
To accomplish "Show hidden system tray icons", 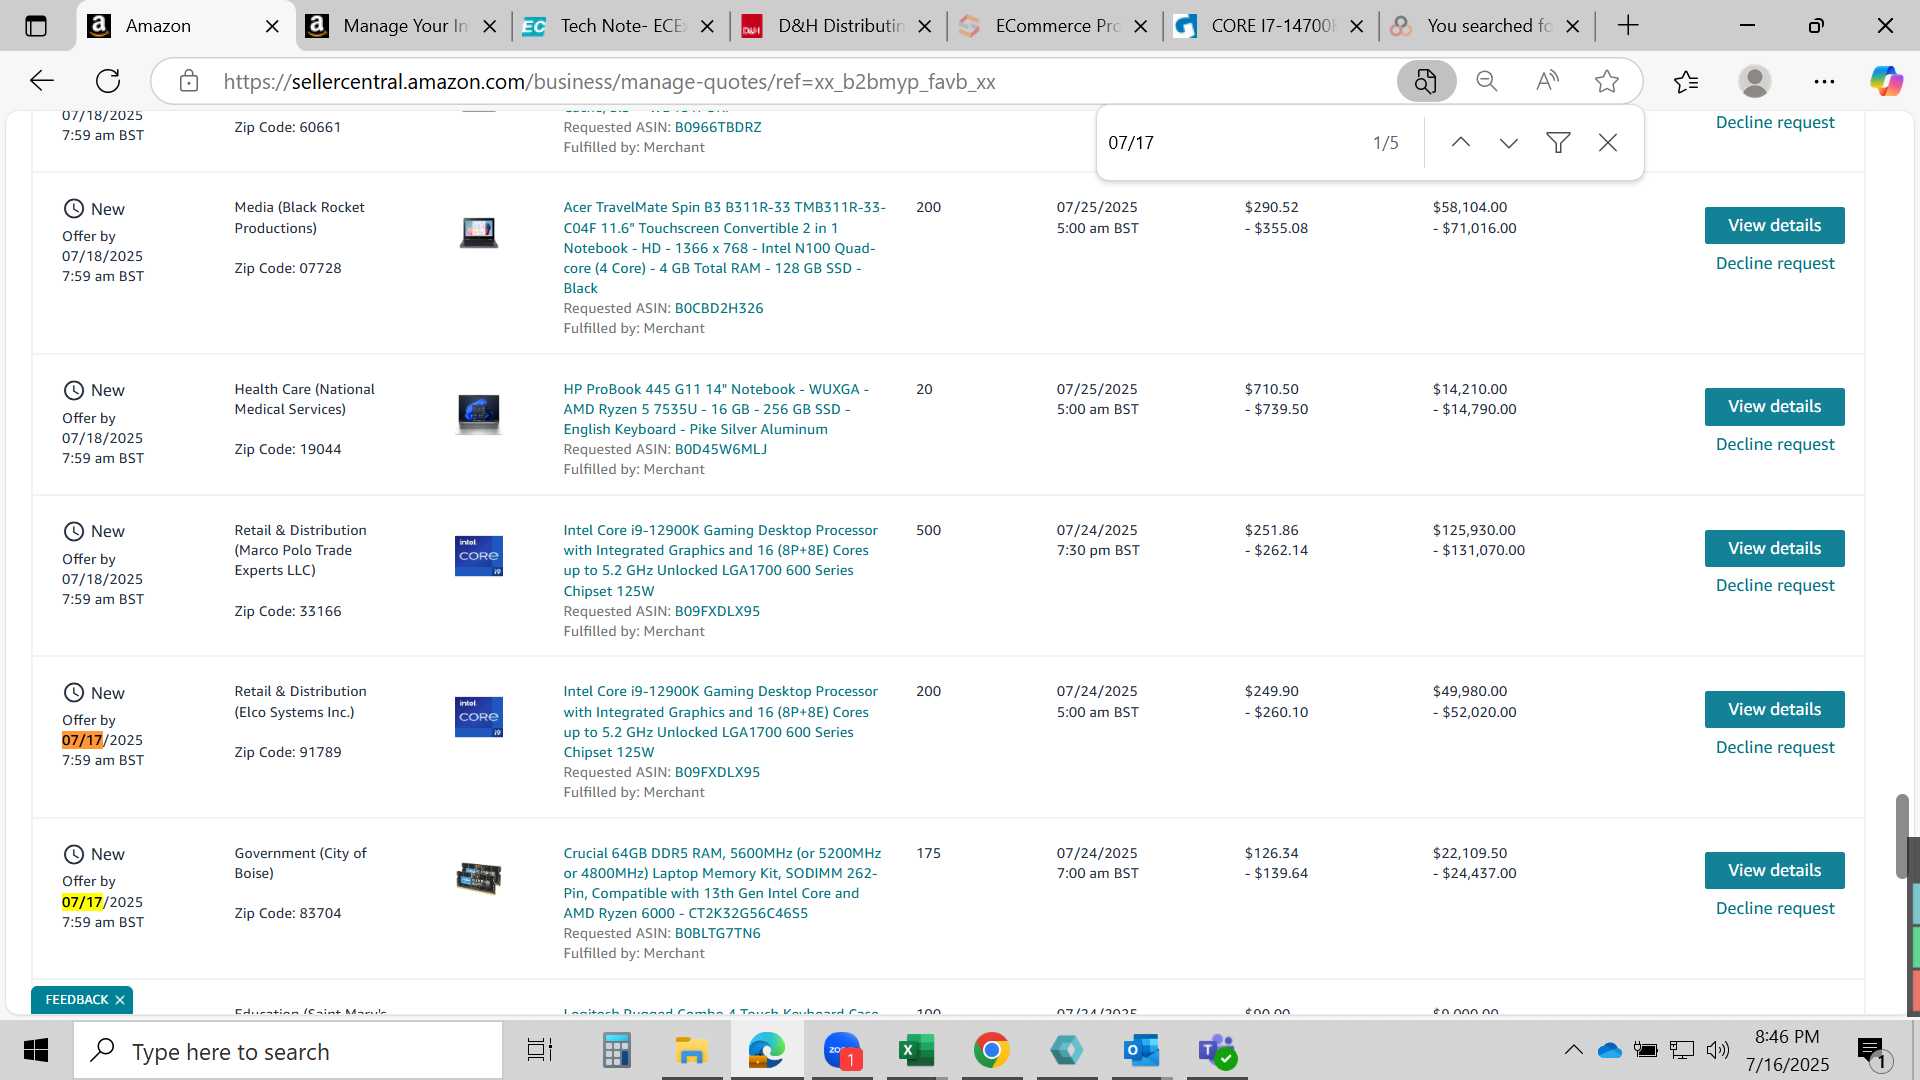I will point(1573,1050).
